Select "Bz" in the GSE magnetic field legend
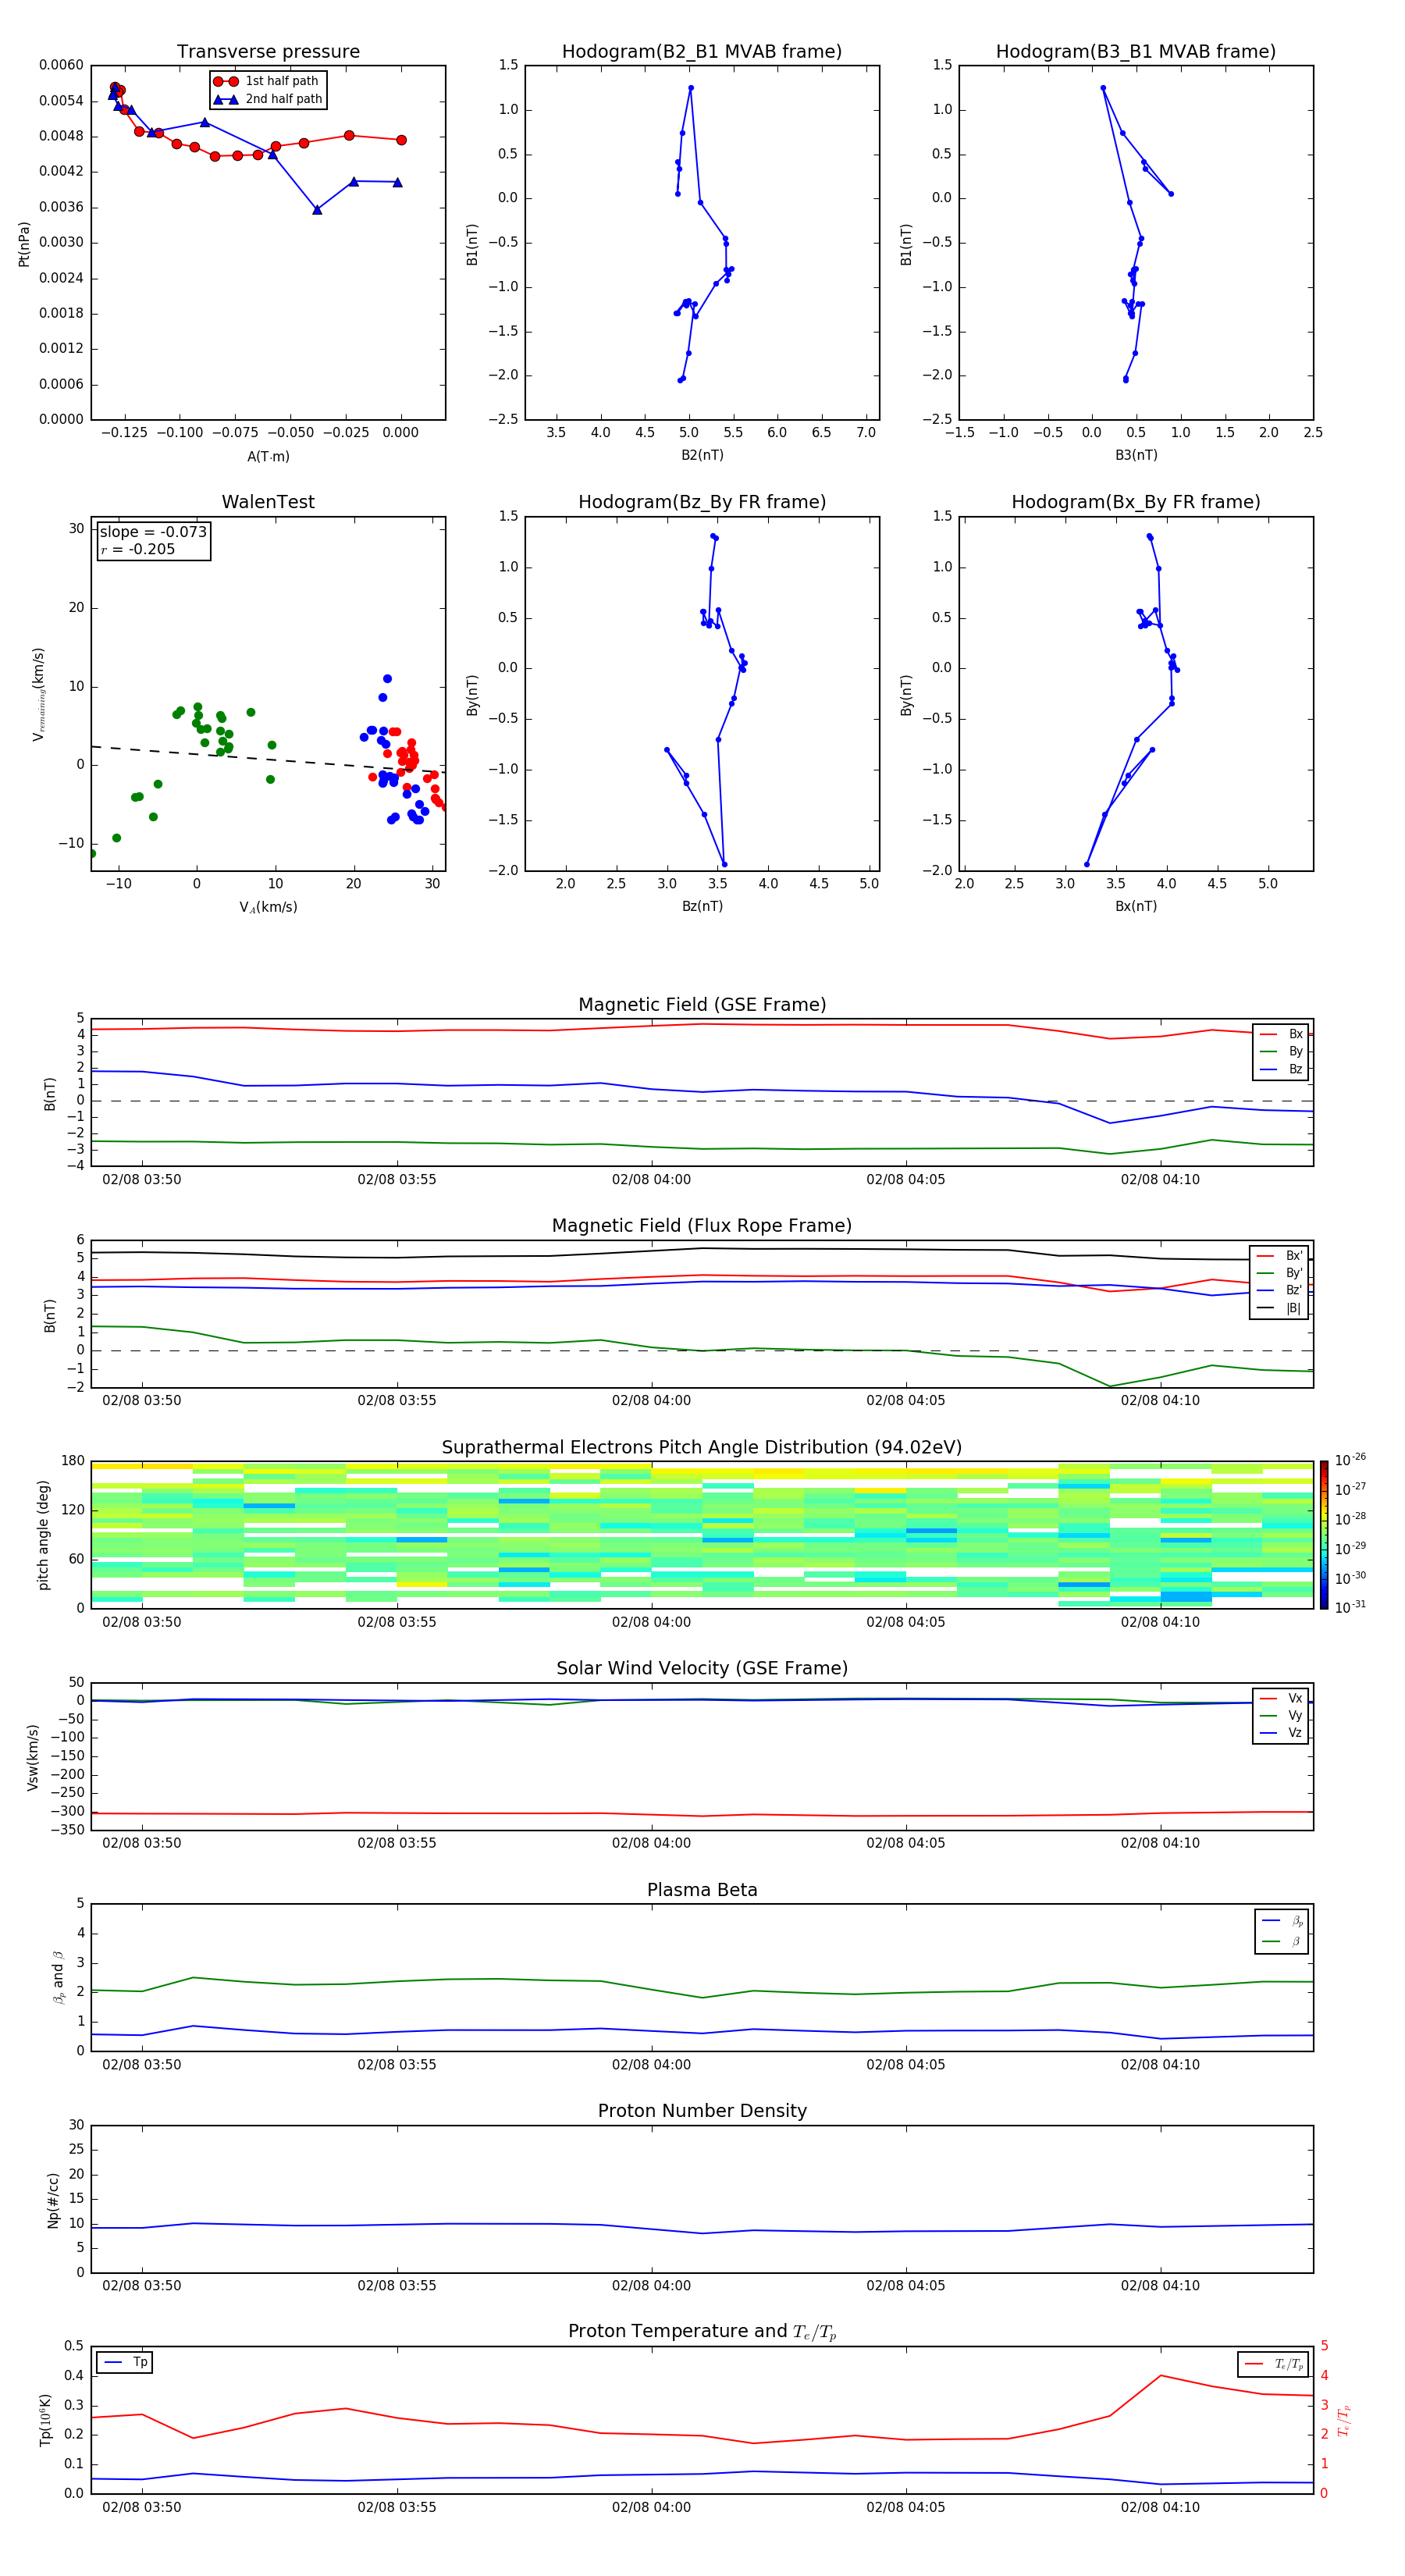 (x=1282, y=1070)
